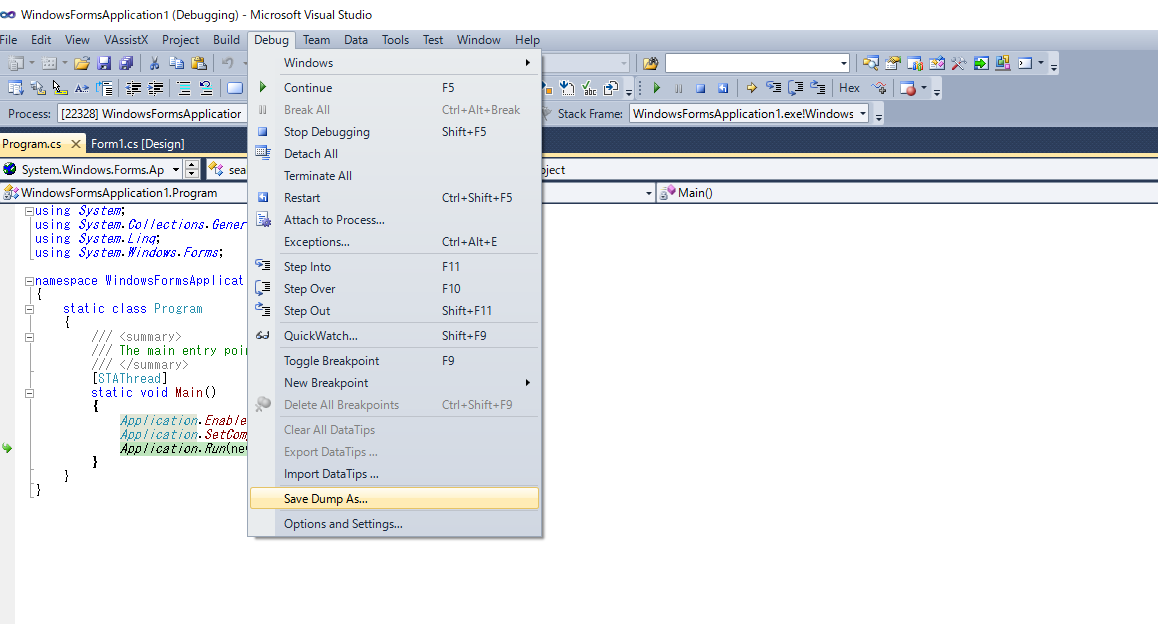Choose Step Over from Debug menu
The height and width of the screenshot is (624, 1158).
394,289
